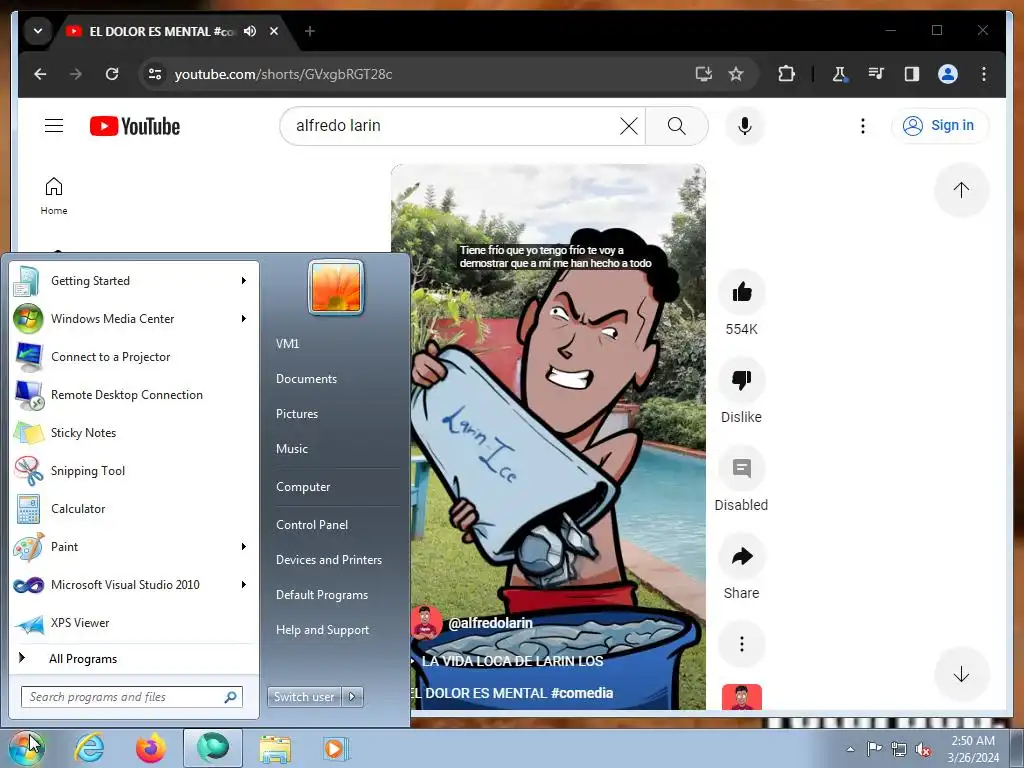1024x768 pixels.
Task: Click the disabled comments icon
Action: click(x=742, y=468)
